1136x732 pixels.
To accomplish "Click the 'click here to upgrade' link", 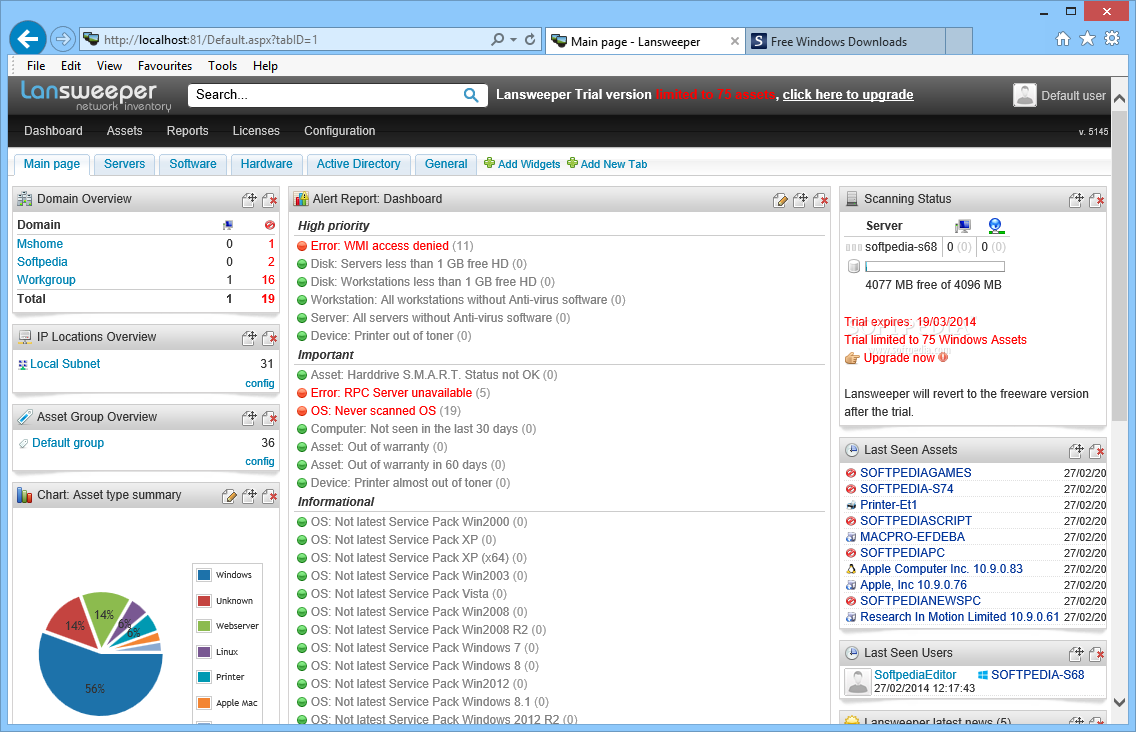I will click(848, 95).
